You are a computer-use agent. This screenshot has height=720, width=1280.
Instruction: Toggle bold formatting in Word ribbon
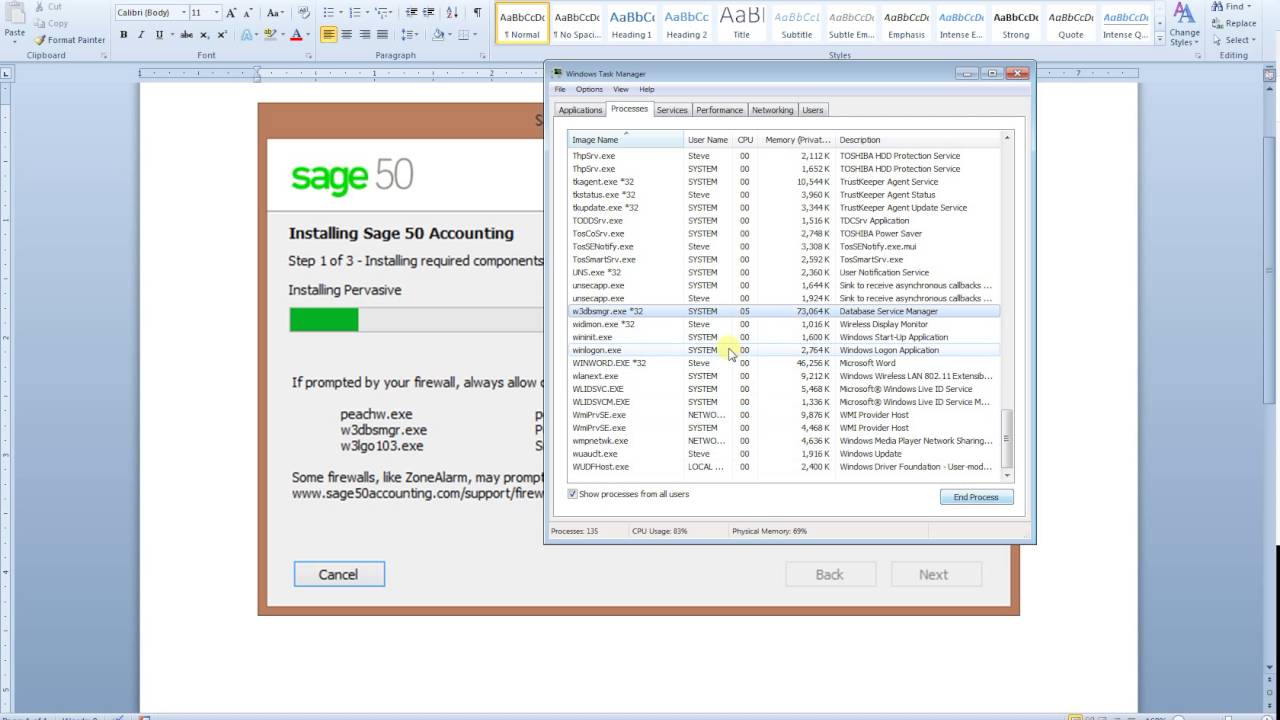coord(124,34)
